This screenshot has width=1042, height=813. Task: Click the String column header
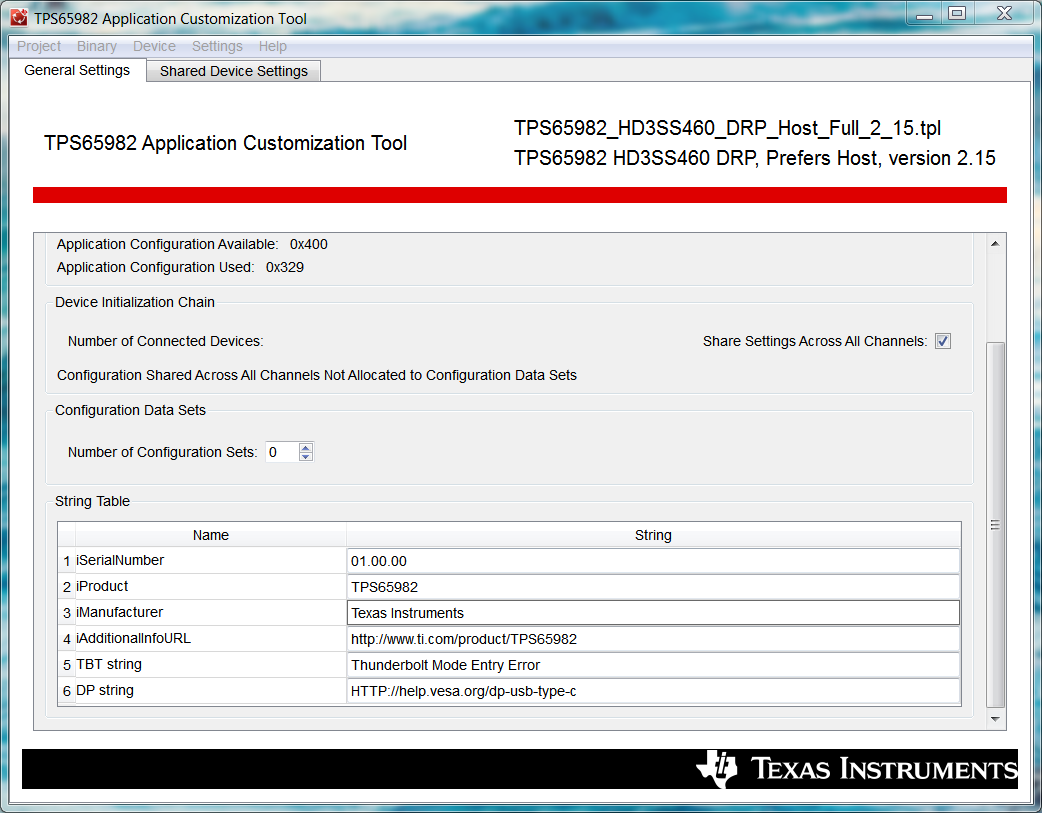(x=653, y=535)
